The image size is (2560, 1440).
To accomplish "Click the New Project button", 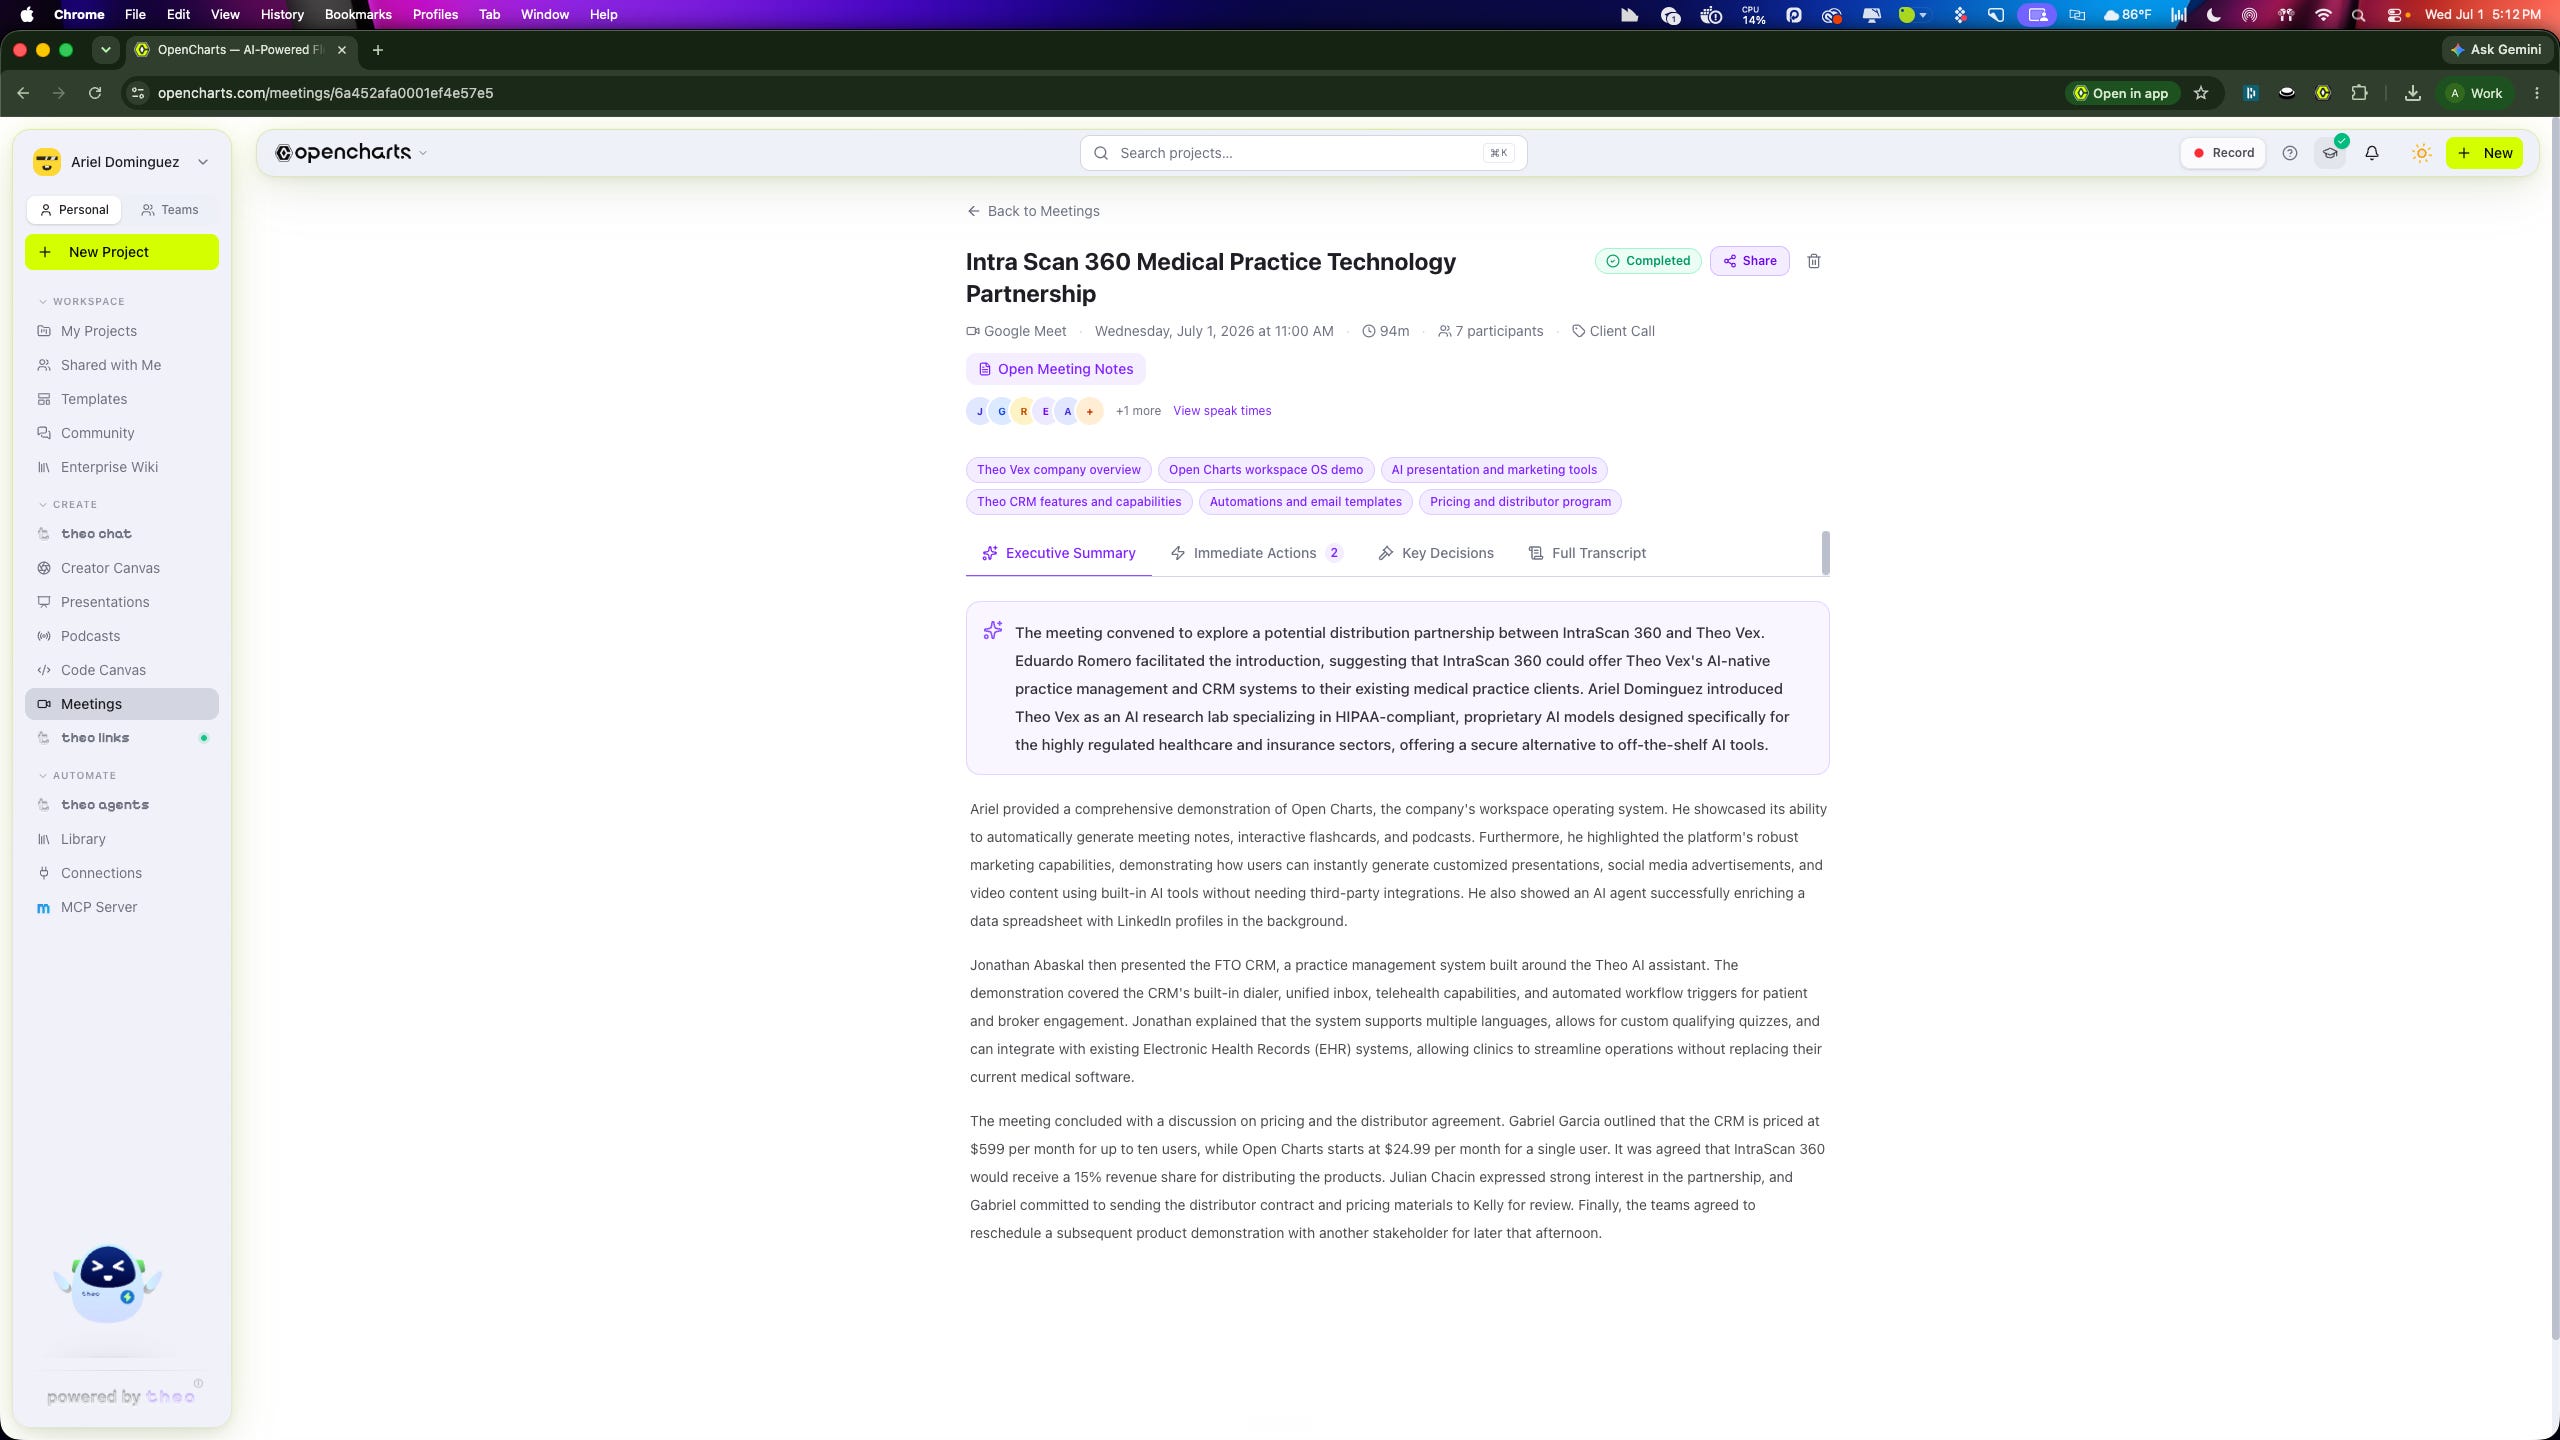I will tap(122, 252).
